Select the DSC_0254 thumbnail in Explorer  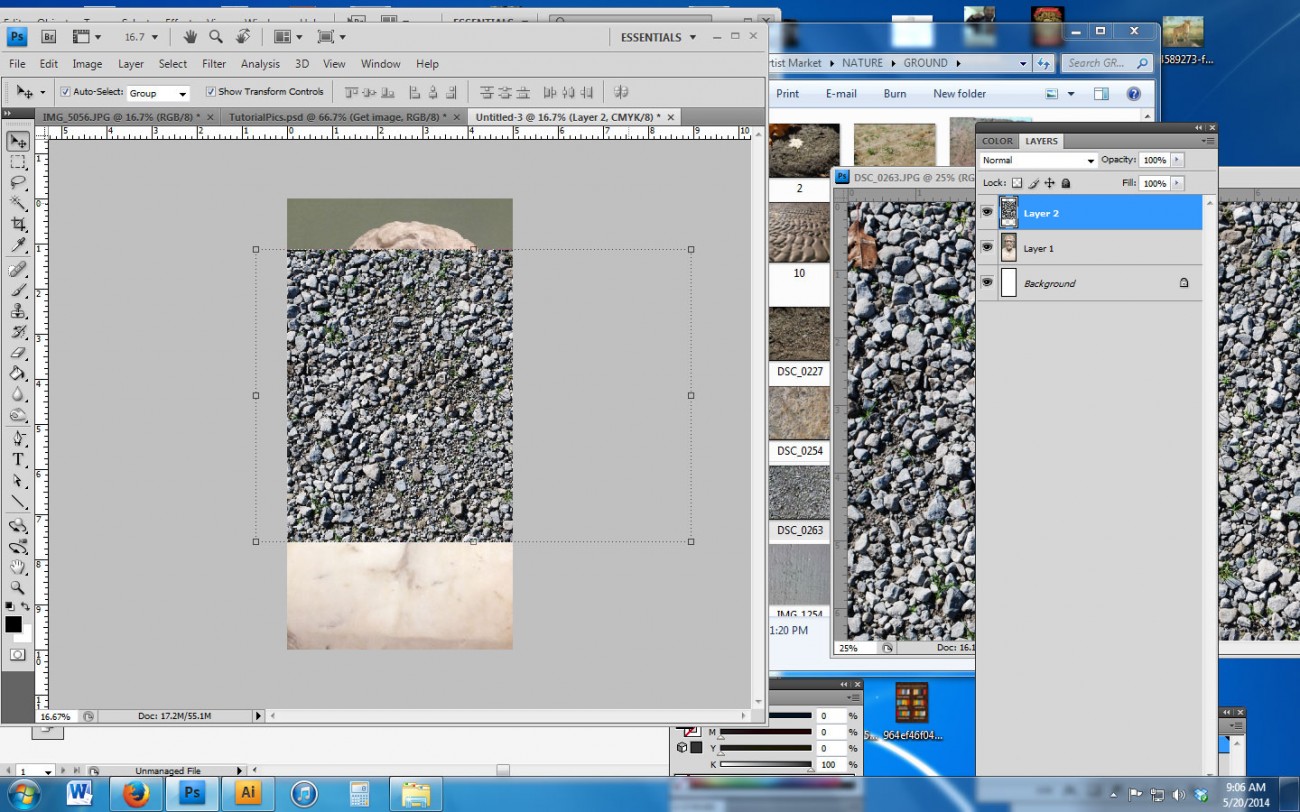[x=798, y=411]
